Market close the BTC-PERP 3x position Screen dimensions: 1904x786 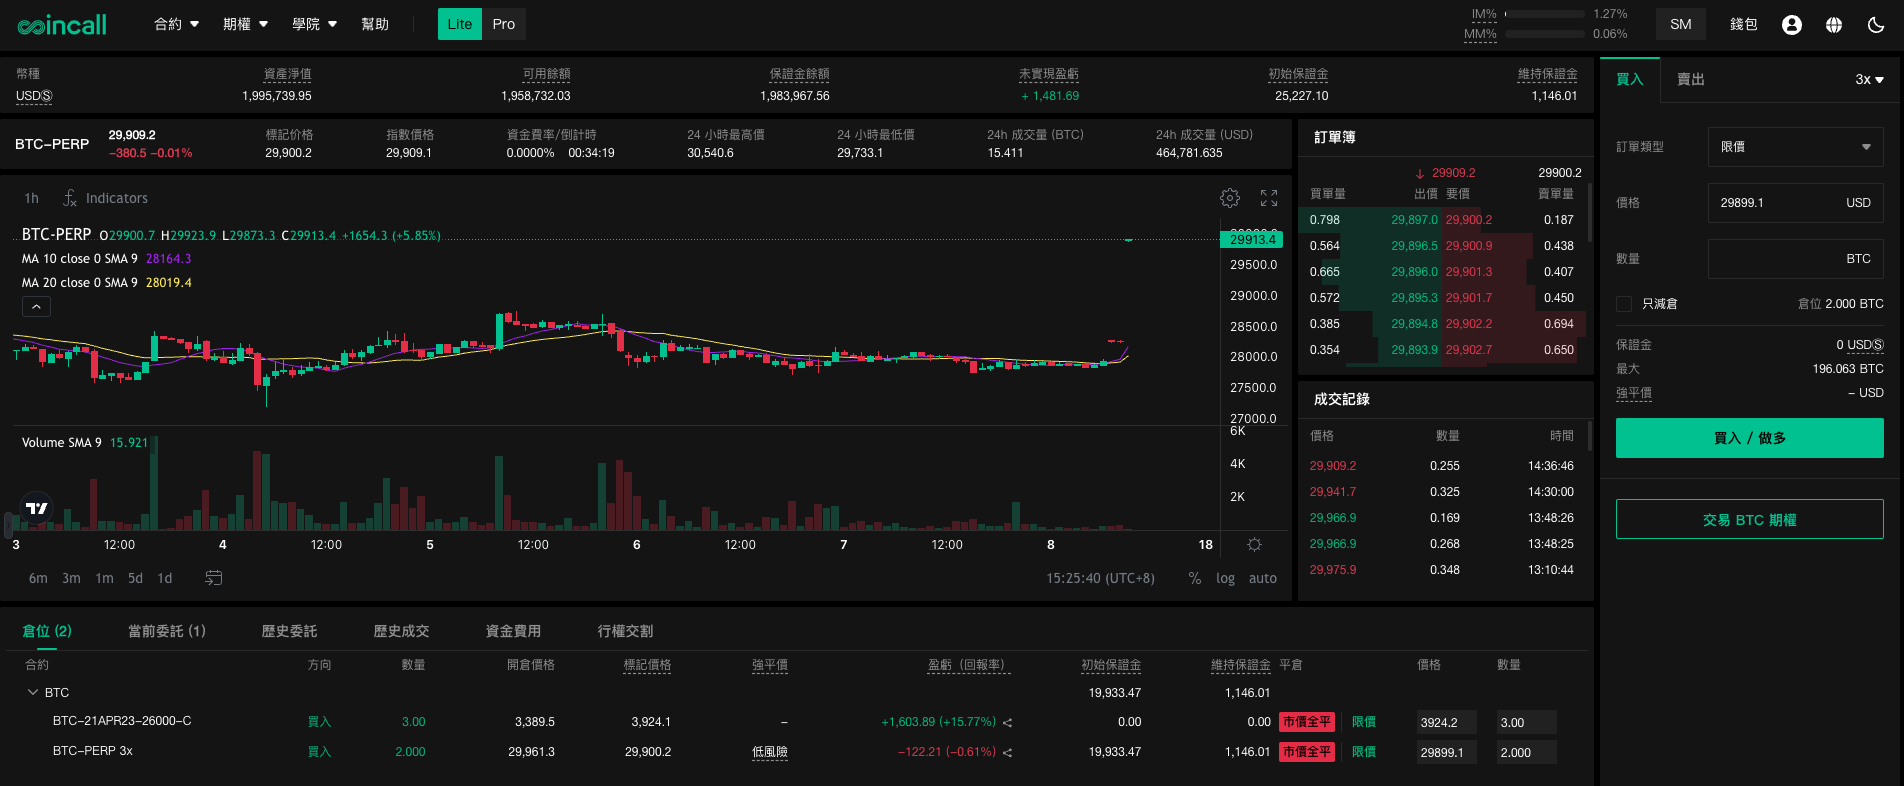pyautogui.click(x=1307, y=752)
